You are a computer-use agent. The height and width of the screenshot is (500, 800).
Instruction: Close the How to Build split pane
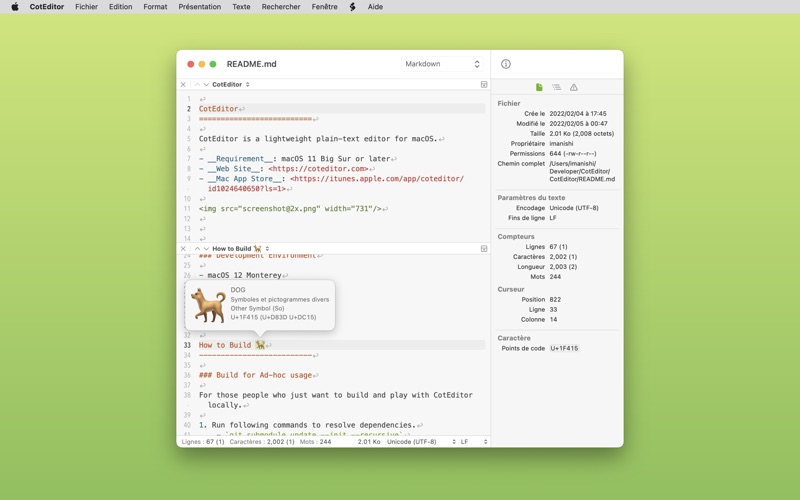[183, 248]
